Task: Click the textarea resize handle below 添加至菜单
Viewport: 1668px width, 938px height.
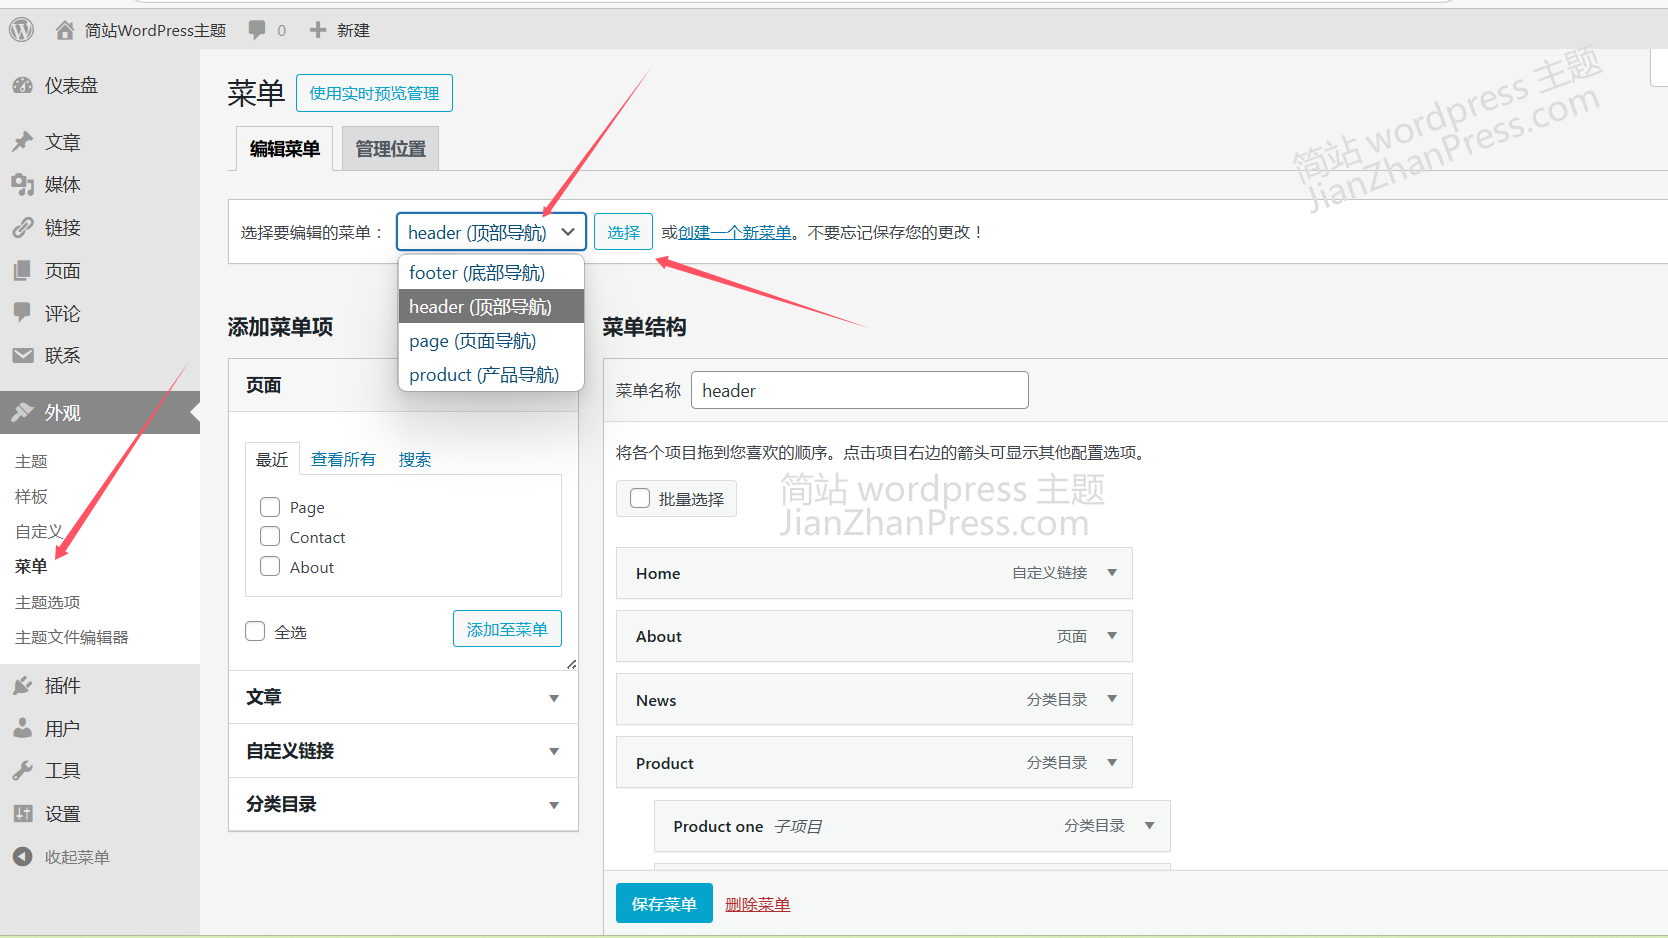Action: click(571, 664)
